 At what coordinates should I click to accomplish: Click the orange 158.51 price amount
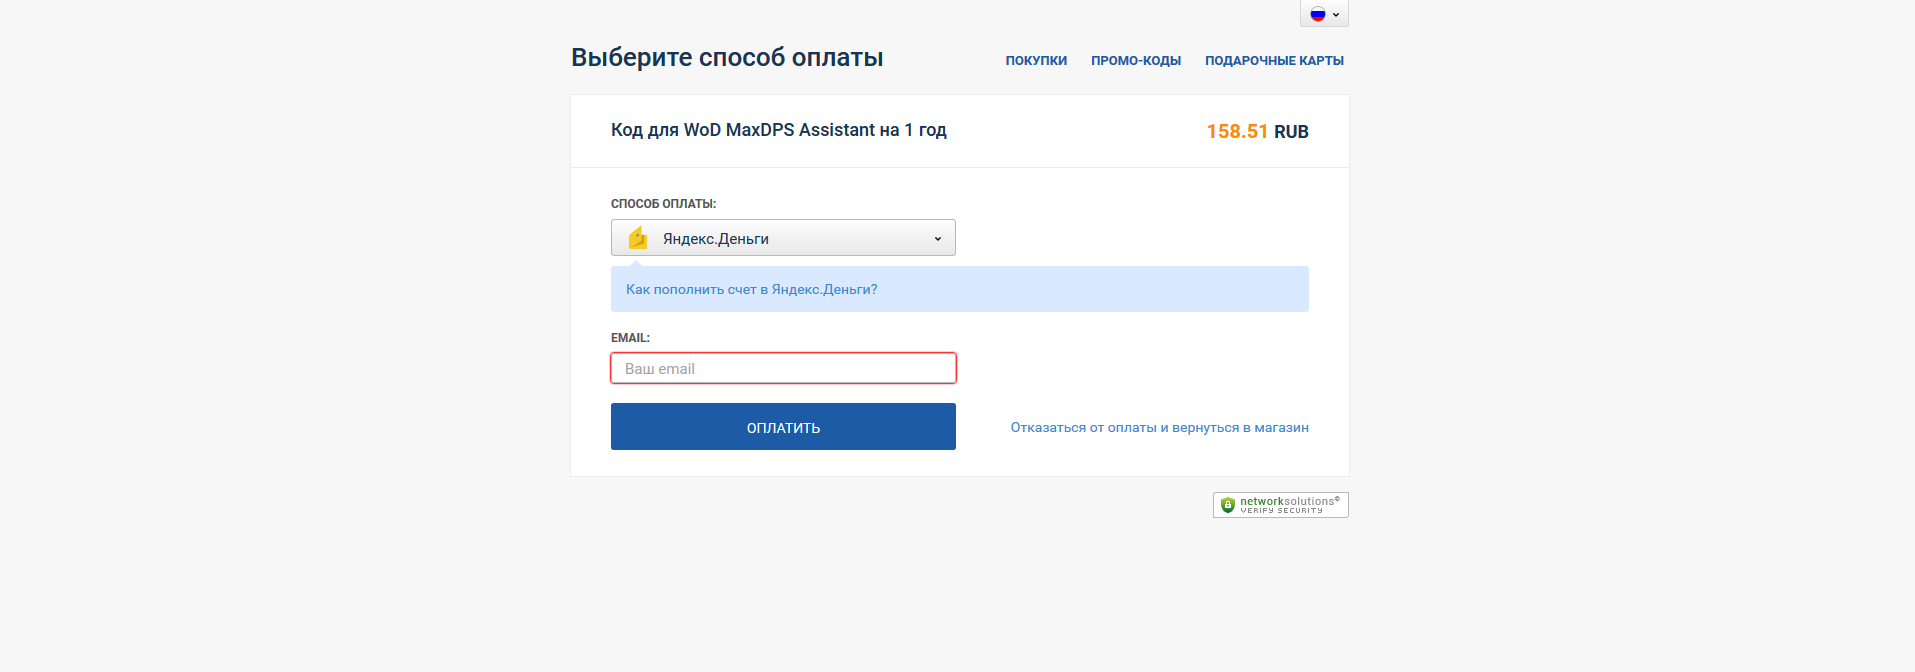[x=1237, y=132]
